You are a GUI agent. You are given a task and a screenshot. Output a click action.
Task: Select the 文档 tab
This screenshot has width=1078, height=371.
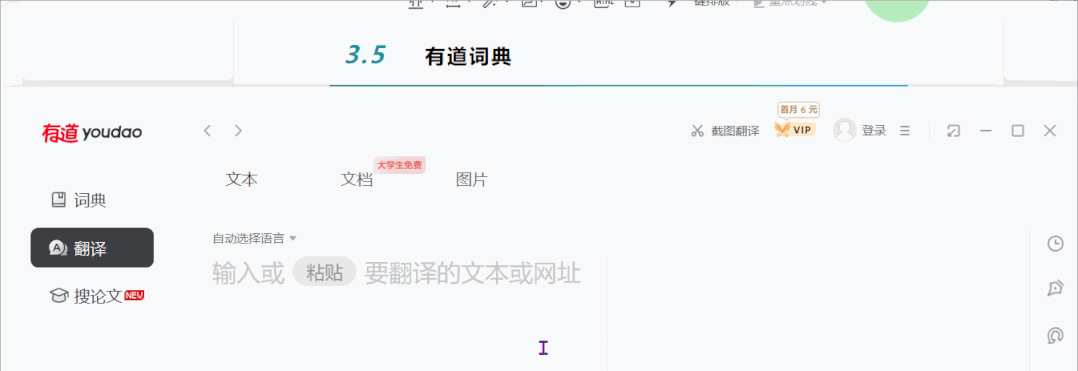357,180
